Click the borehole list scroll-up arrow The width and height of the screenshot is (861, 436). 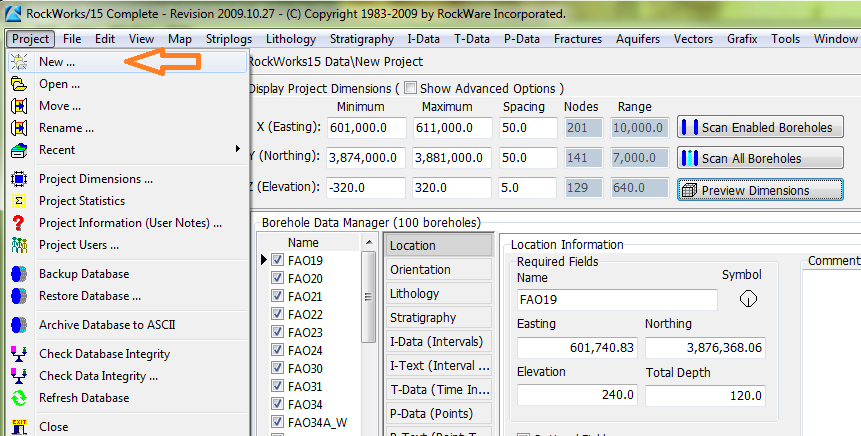tap(369, 242)
